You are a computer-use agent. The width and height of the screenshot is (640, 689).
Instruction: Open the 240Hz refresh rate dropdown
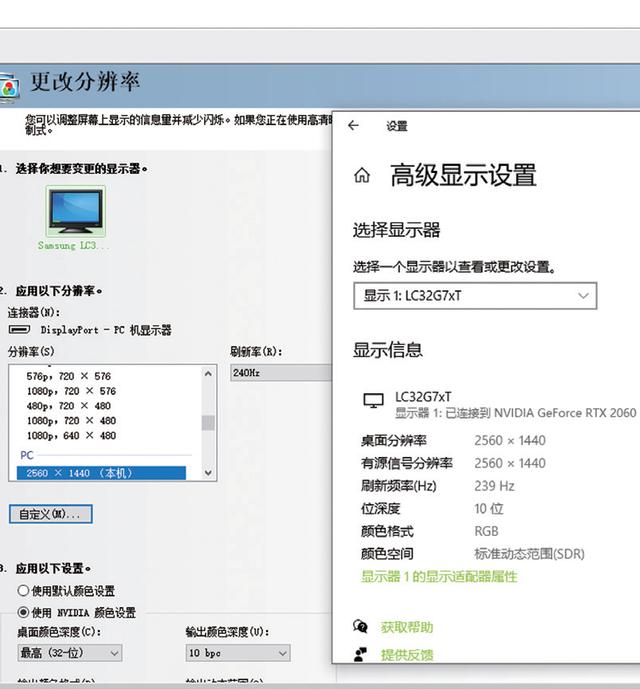[281, 373]
